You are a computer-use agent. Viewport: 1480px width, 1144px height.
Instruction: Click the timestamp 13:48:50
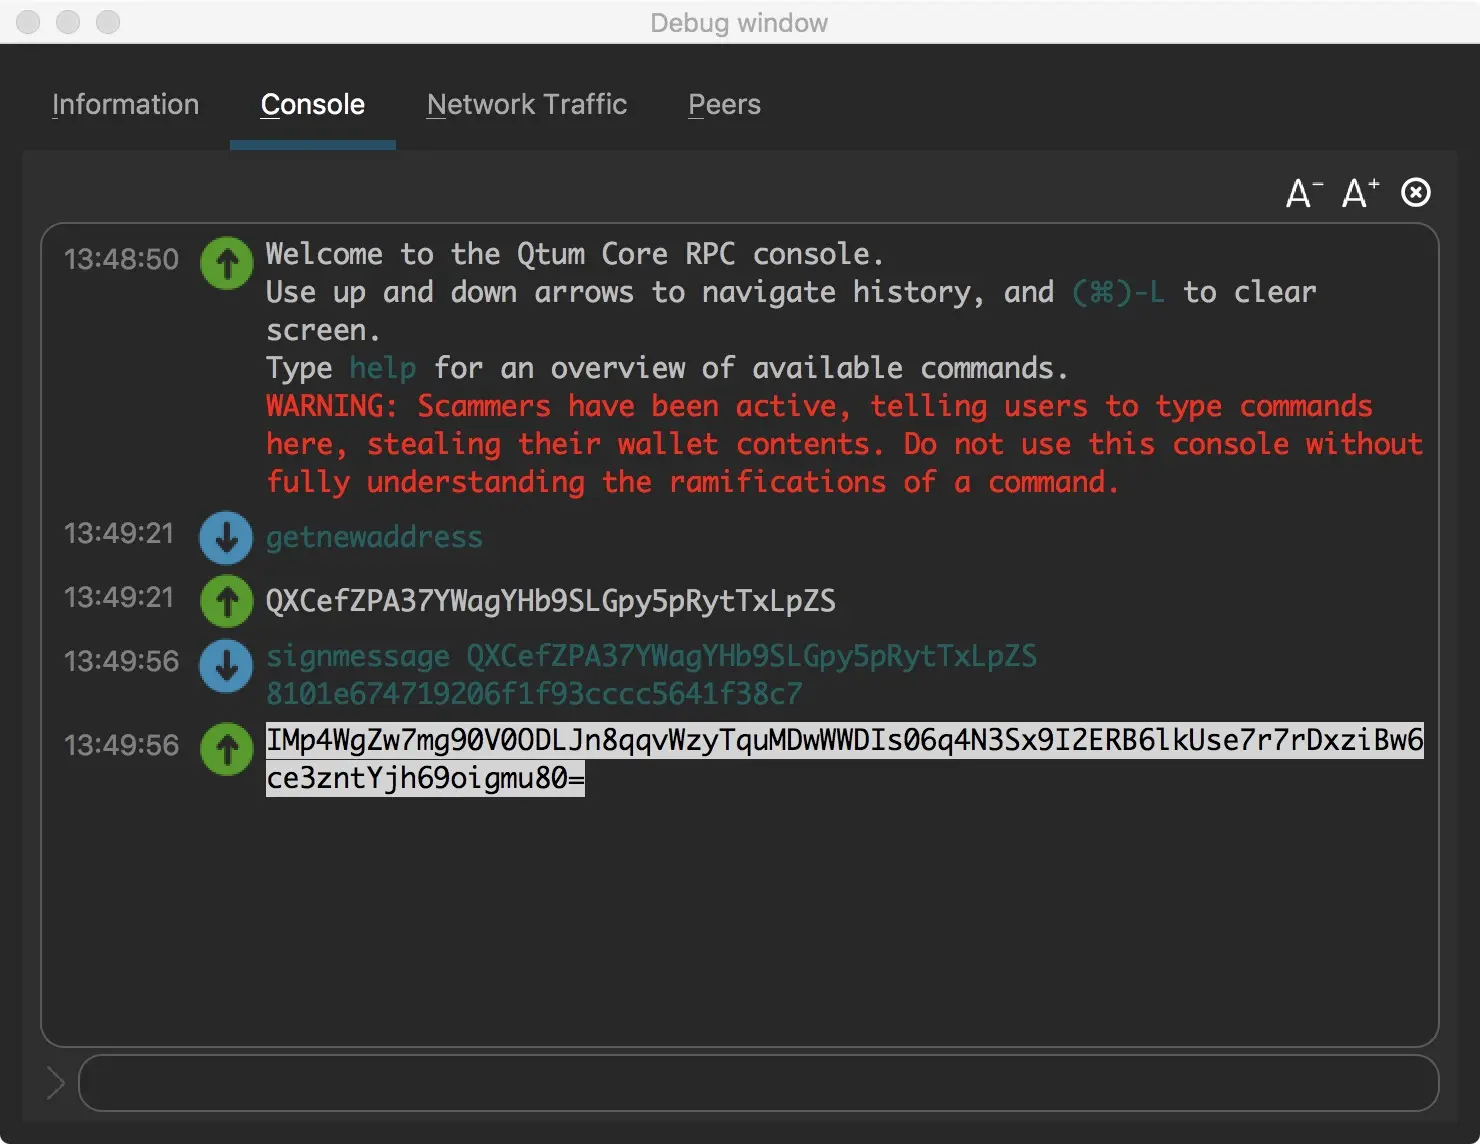(121, 259)
